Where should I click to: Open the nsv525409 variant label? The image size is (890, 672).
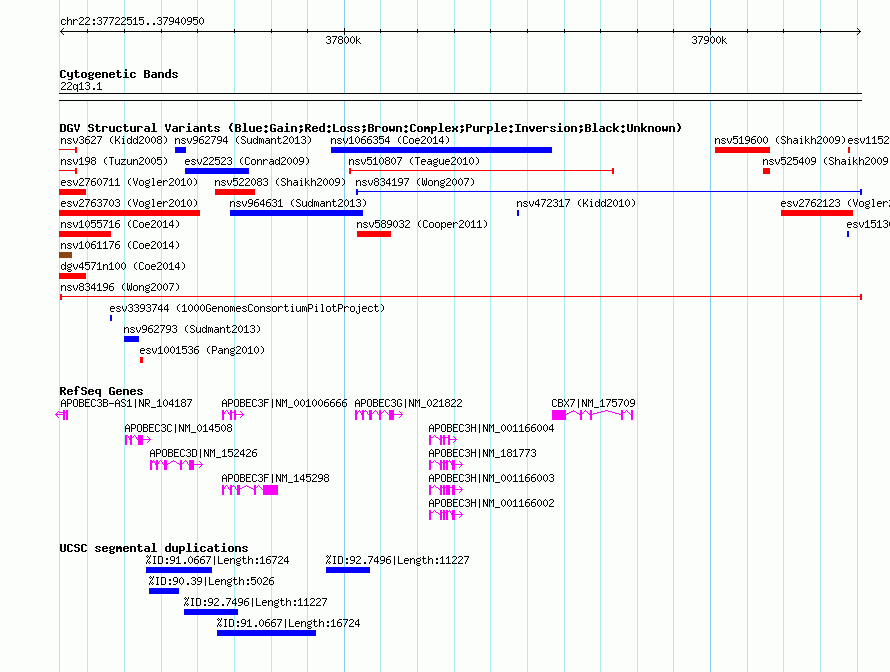825,161
